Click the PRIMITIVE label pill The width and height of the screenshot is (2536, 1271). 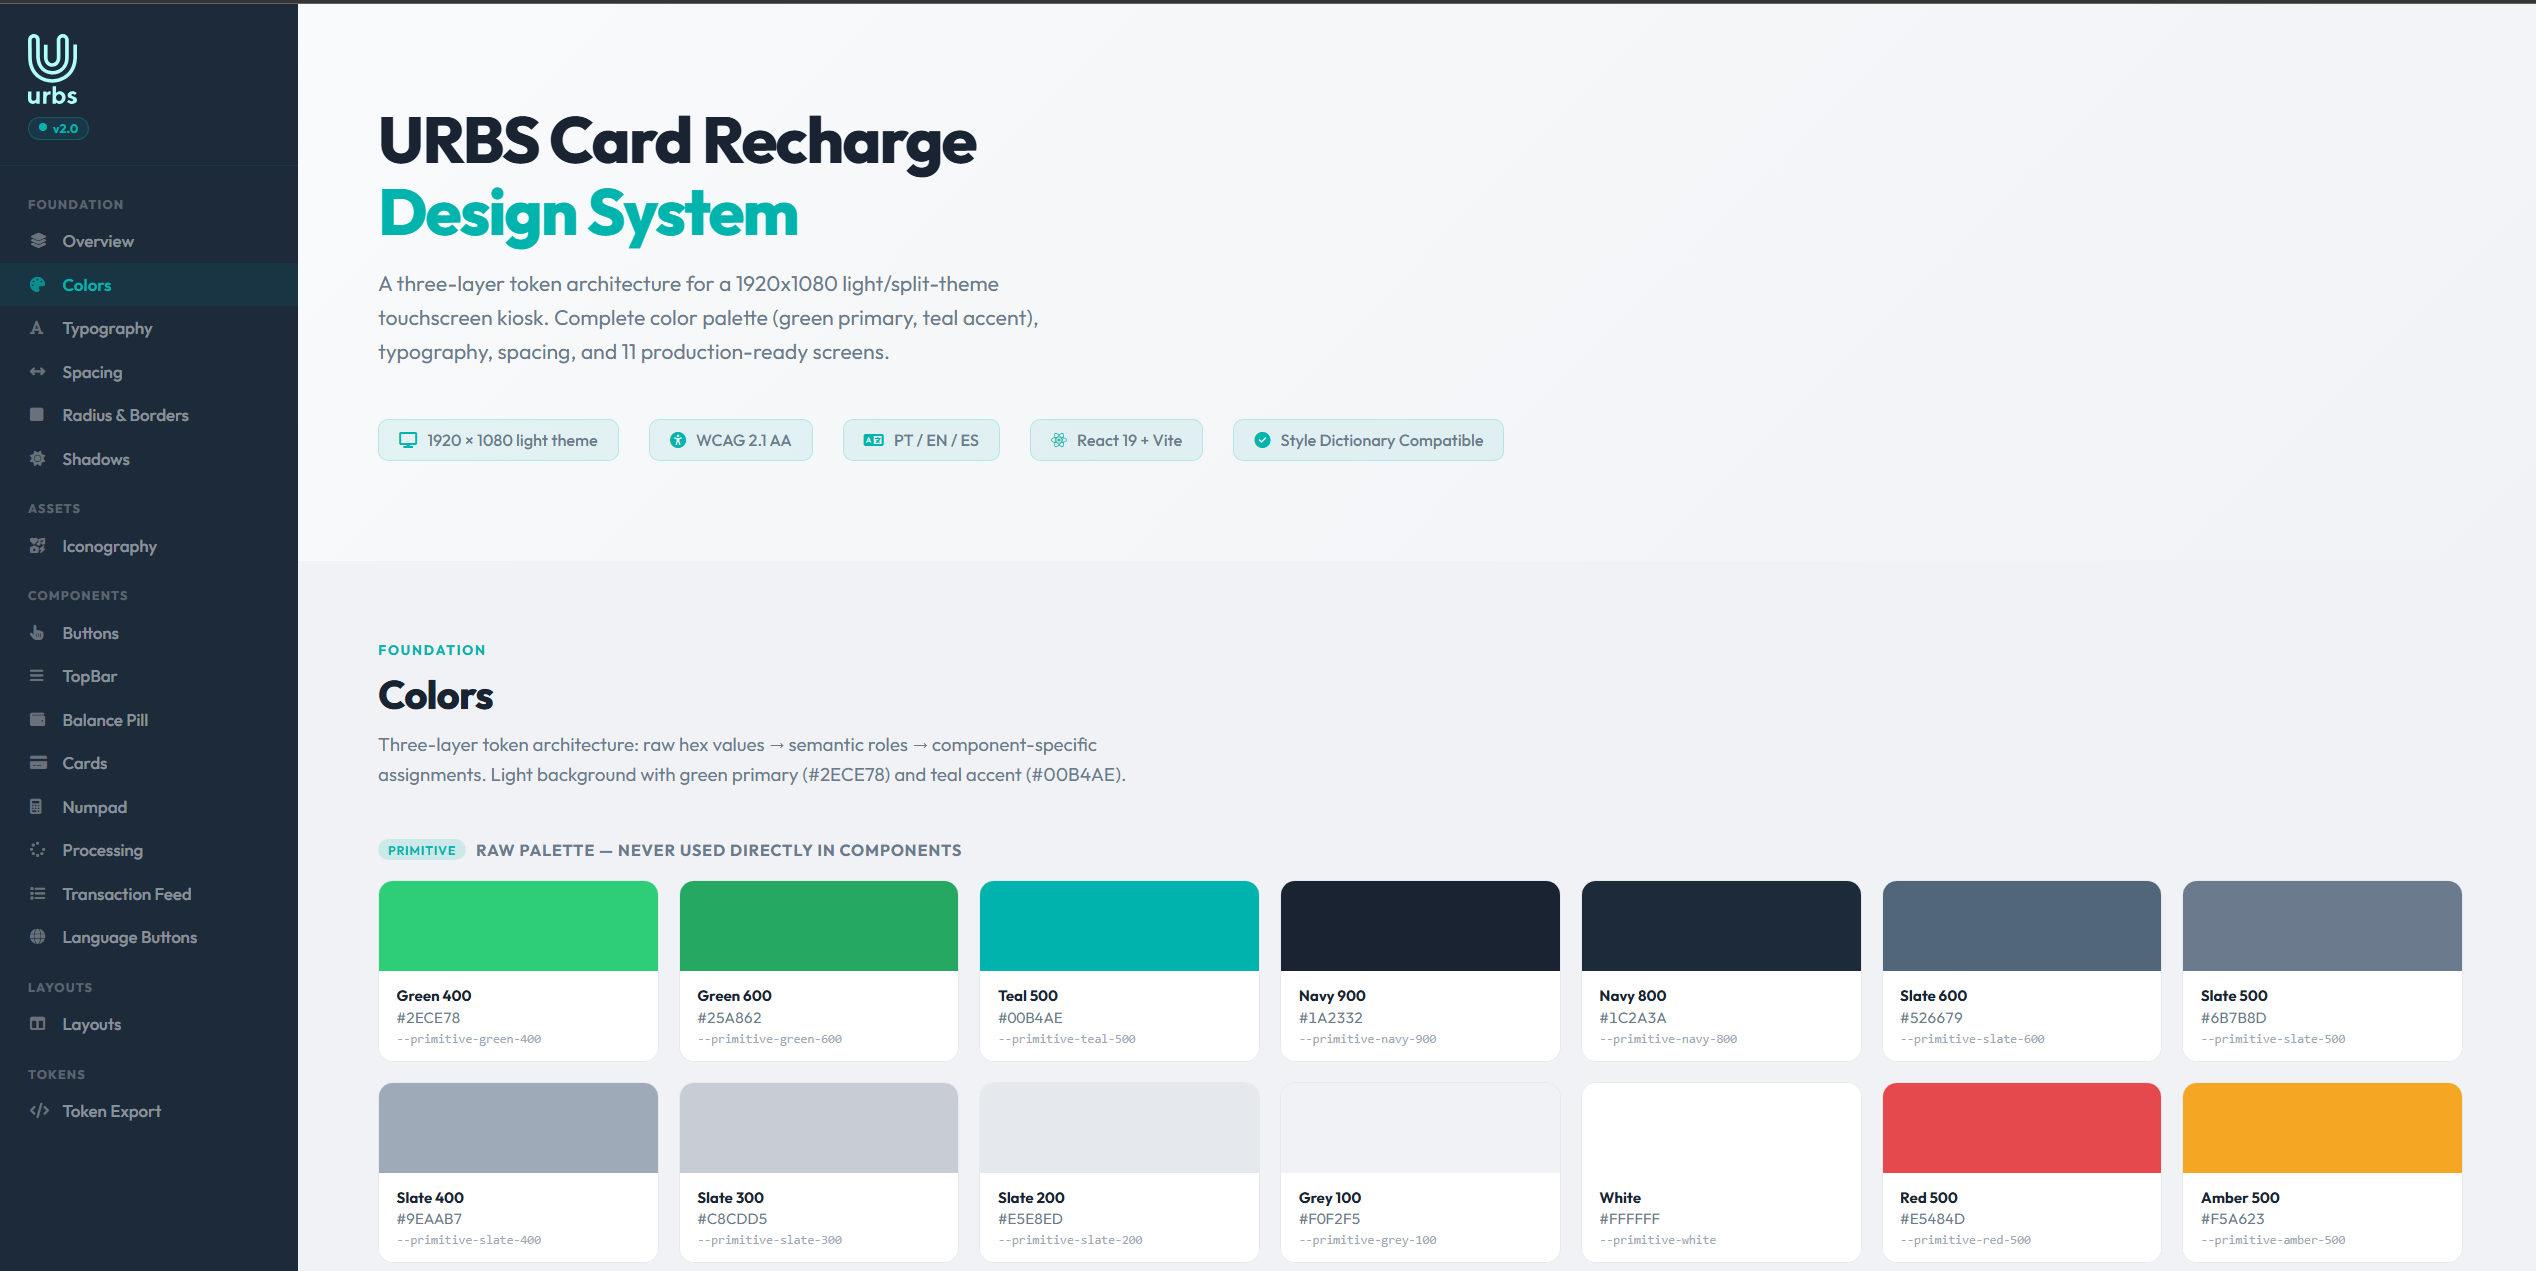click(x=421, y=850)
